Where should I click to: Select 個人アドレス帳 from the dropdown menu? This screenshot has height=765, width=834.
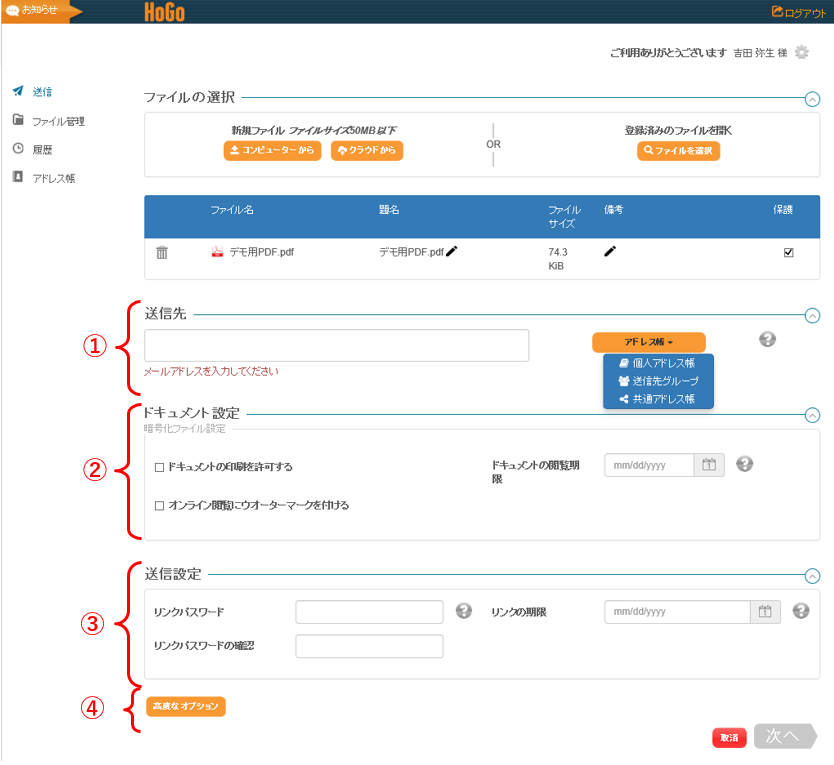657,363
